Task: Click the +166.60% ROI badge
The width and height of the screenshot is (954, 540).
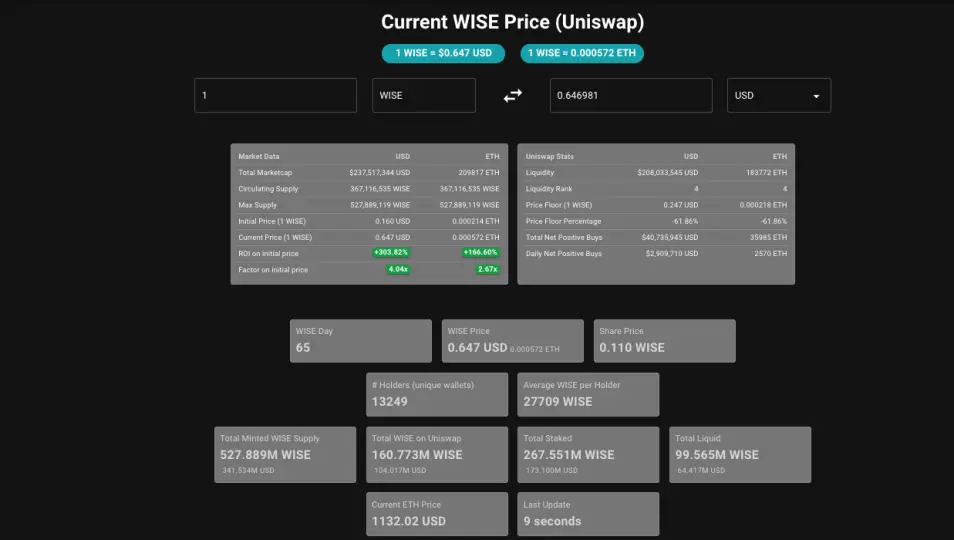Action: point(481,252)
